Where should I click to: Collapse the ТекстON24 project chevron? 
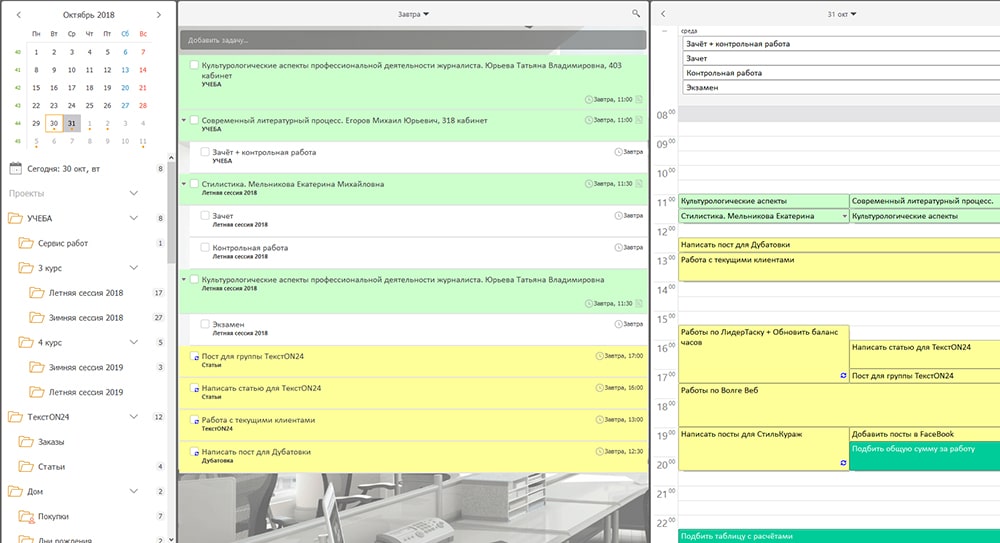[133, 417]
